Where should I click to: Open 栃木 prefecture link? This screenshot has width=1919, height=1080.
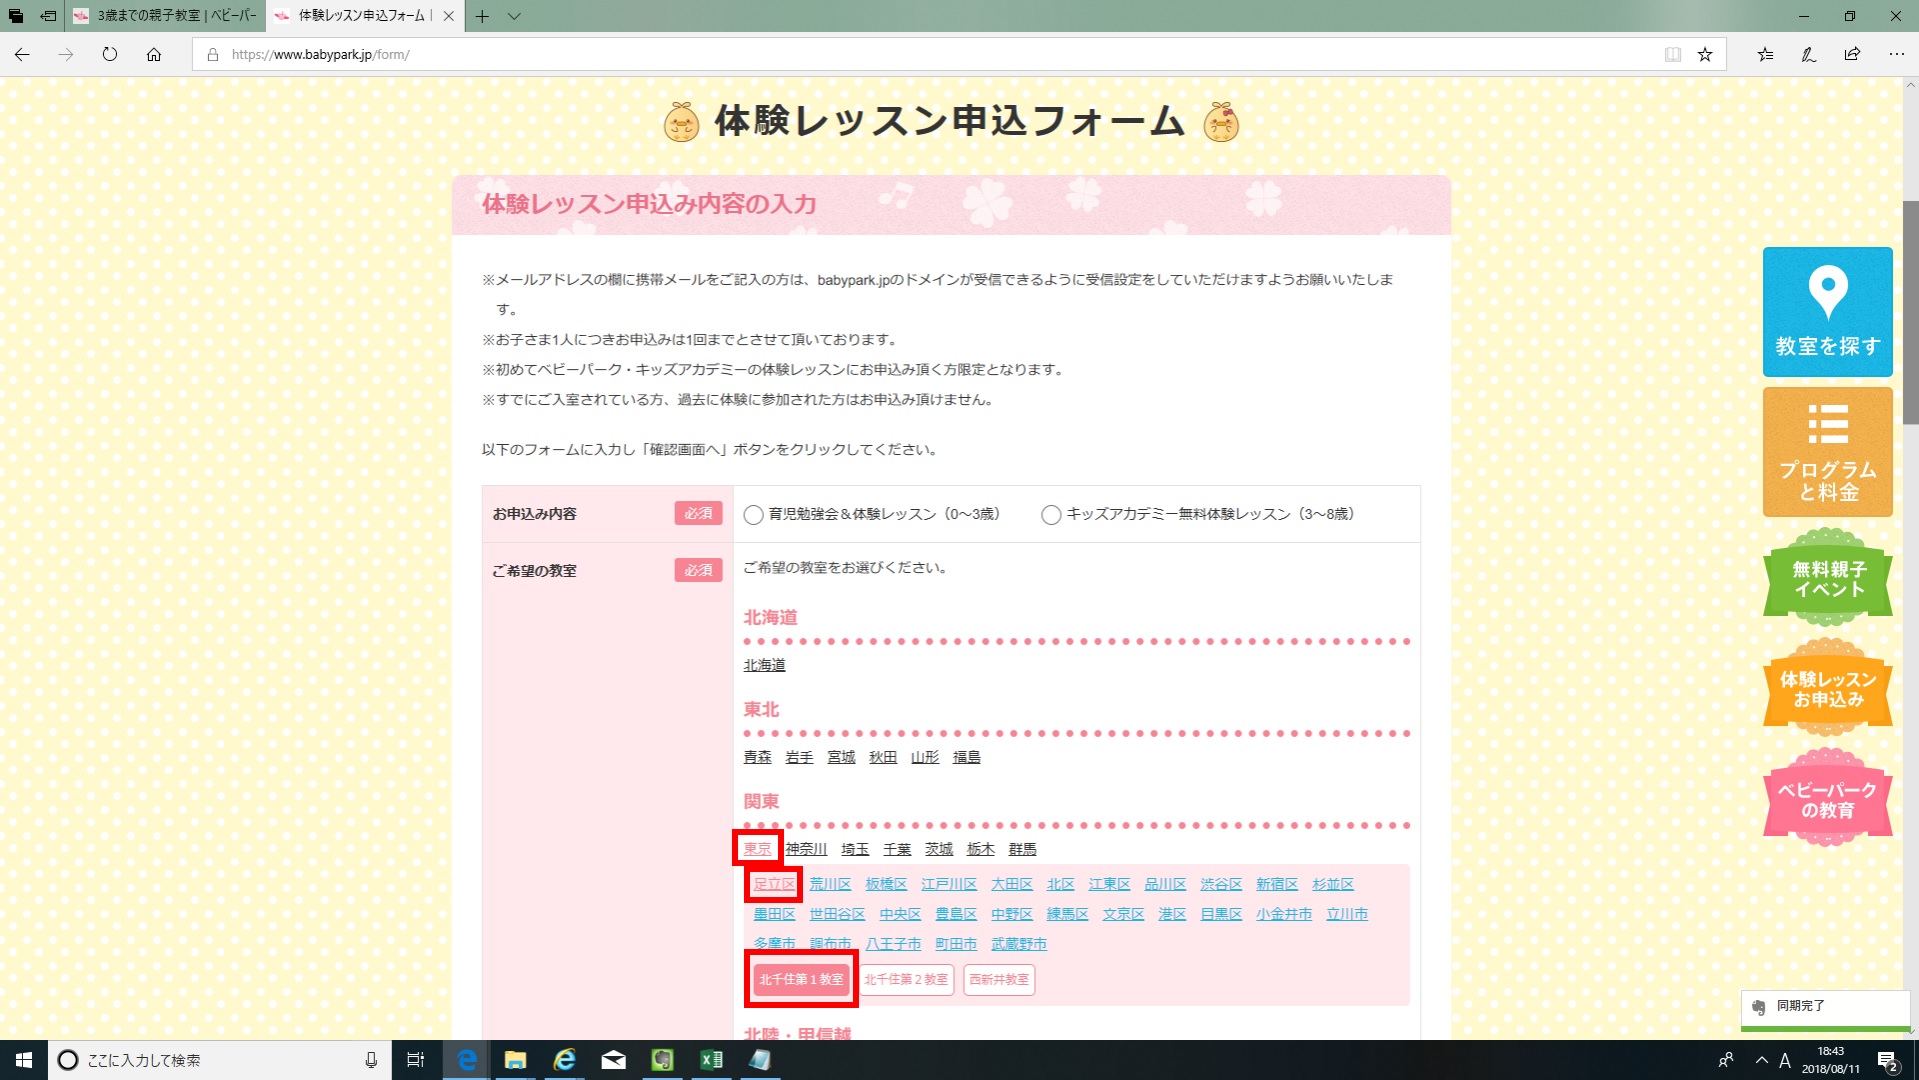pos(981,850)
